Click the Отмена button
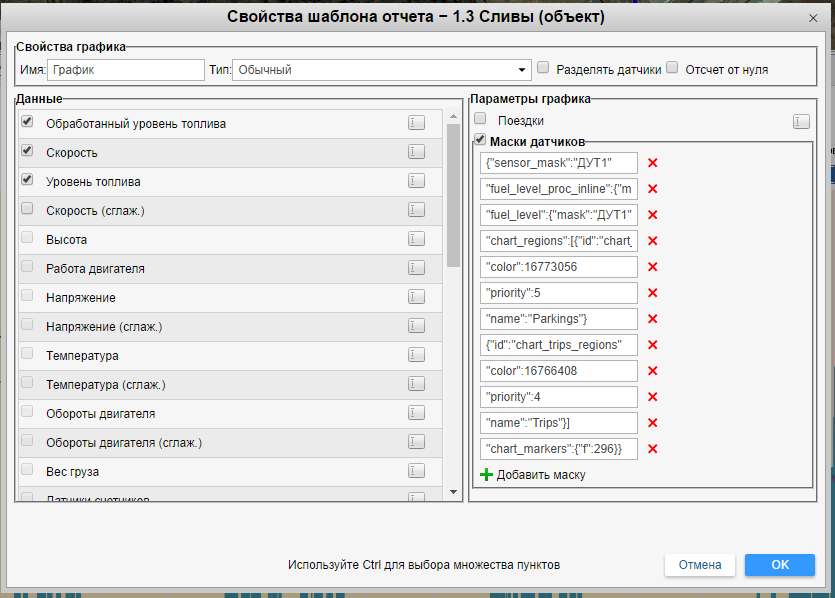This screenshot has width=835, height=598. 699,565
